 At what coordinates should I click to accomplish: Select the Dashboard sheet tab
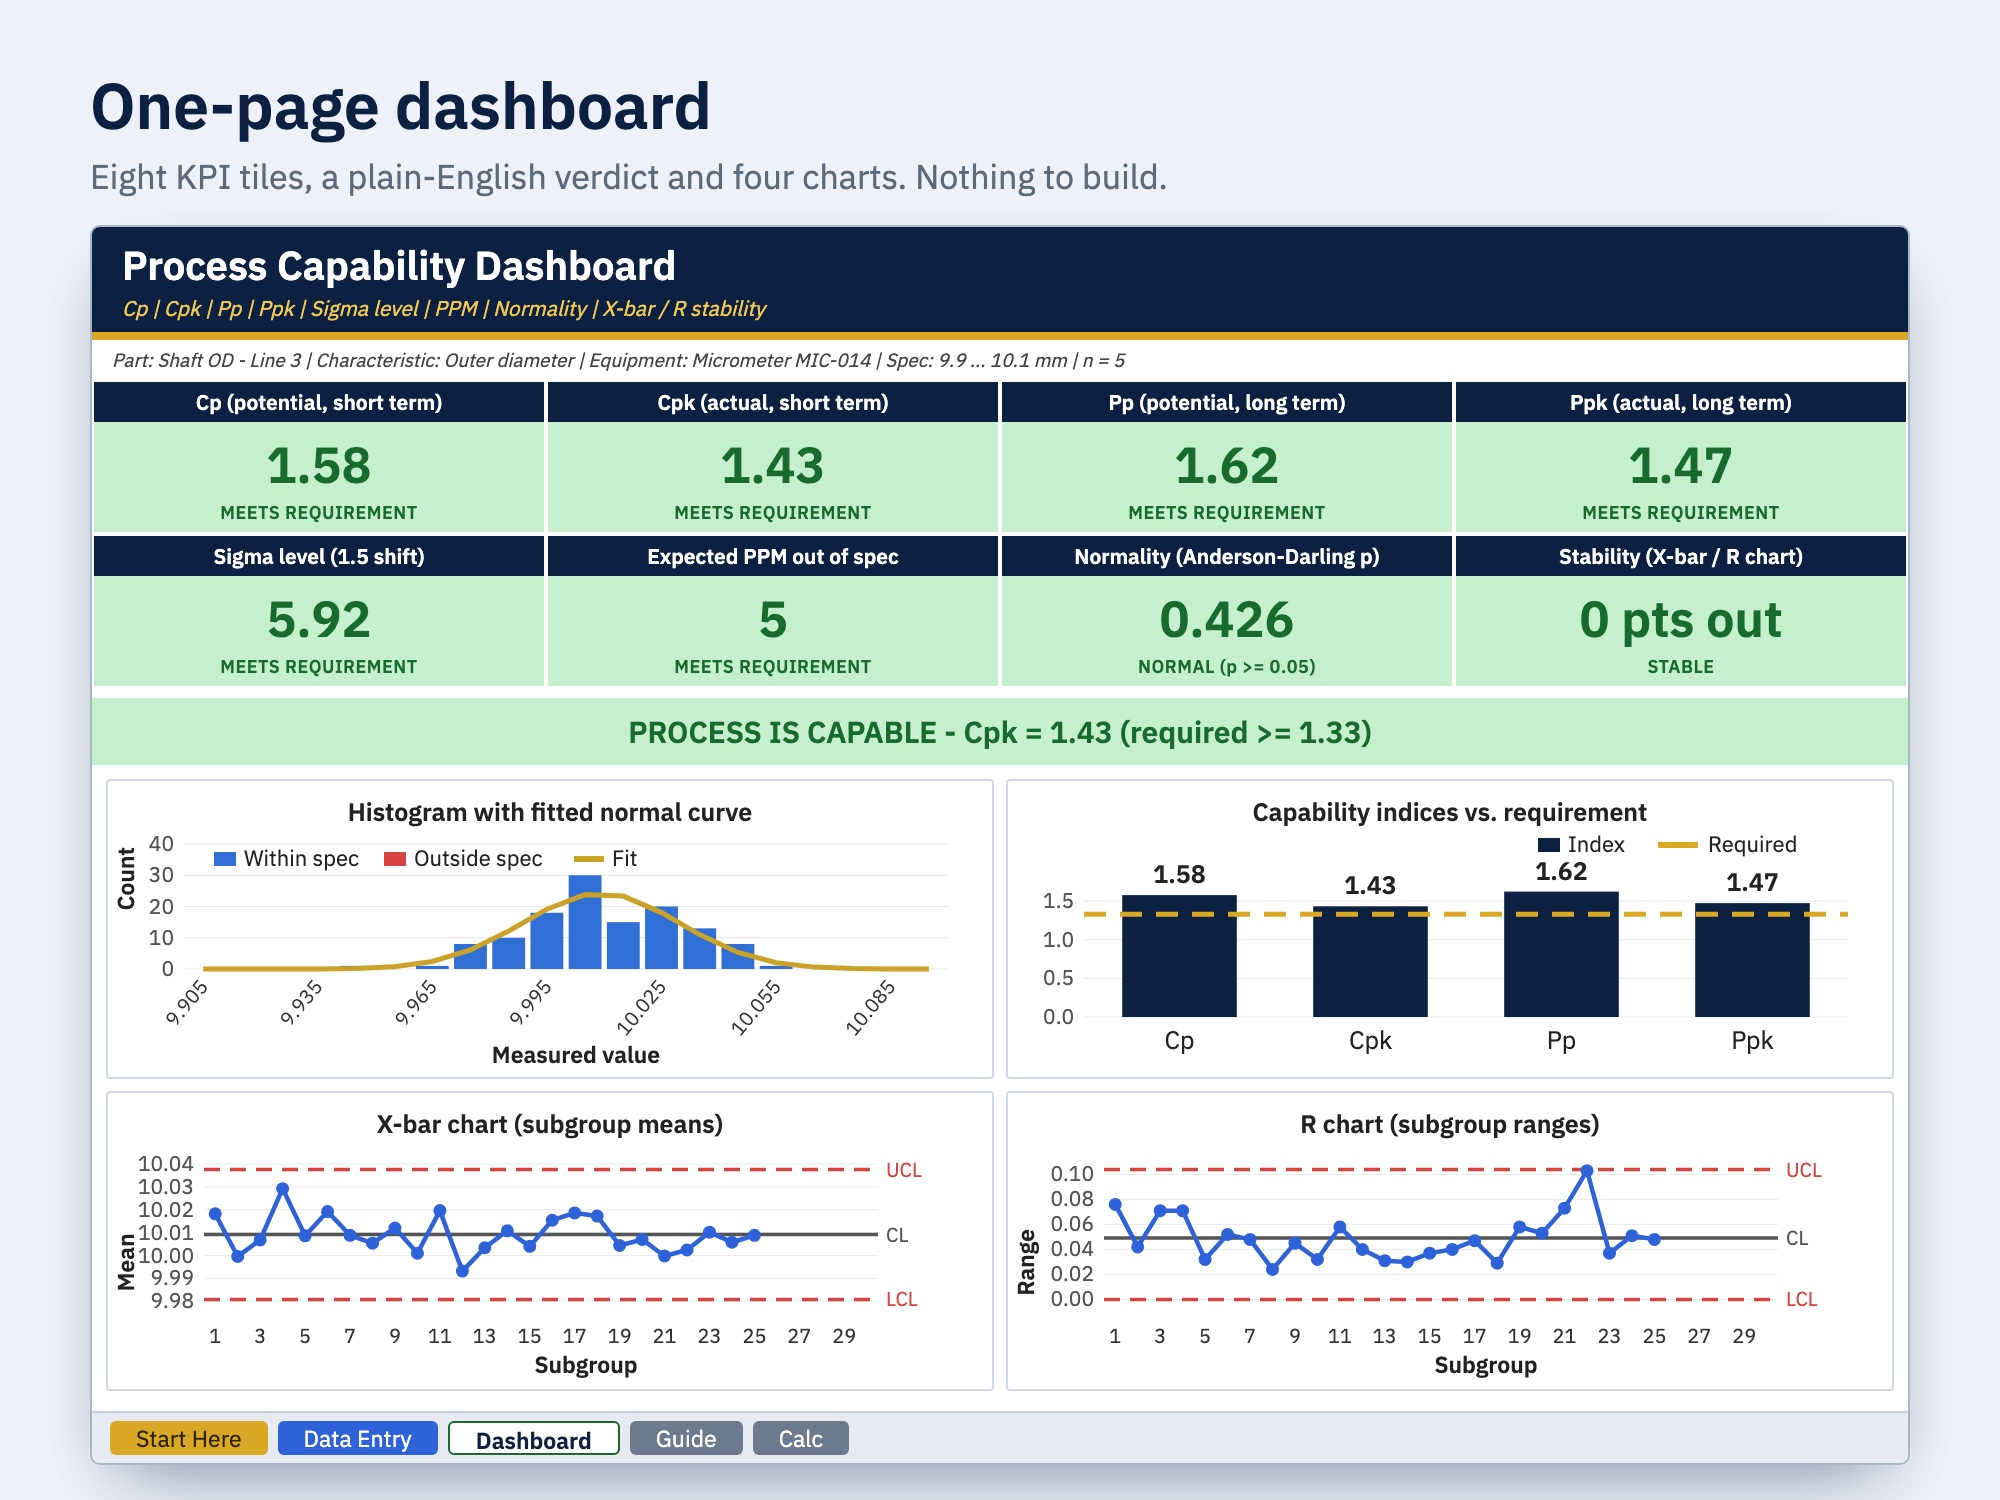coord(534,1439)
